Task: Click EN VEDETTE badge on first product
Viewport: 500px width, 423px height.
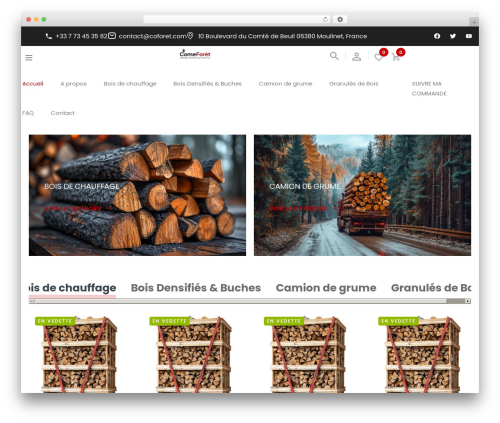Action: (x=55, y=321)
